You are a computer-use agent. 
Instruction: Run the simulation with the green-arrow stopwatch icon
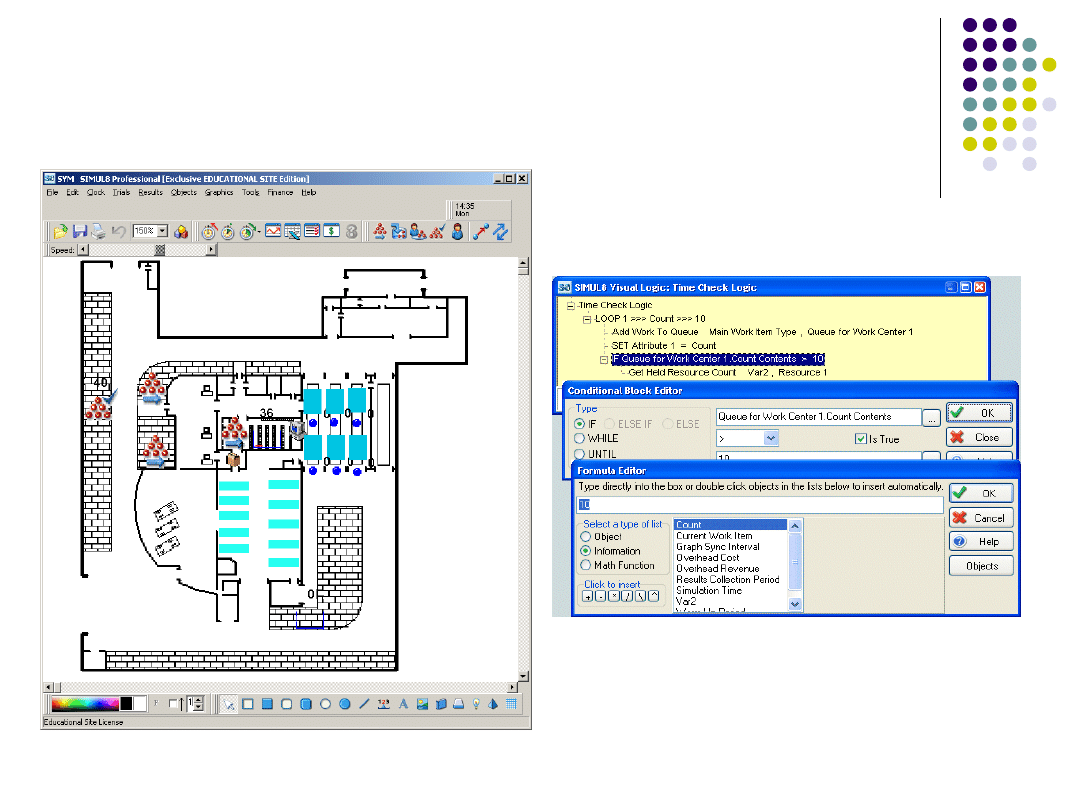point(247,231)
